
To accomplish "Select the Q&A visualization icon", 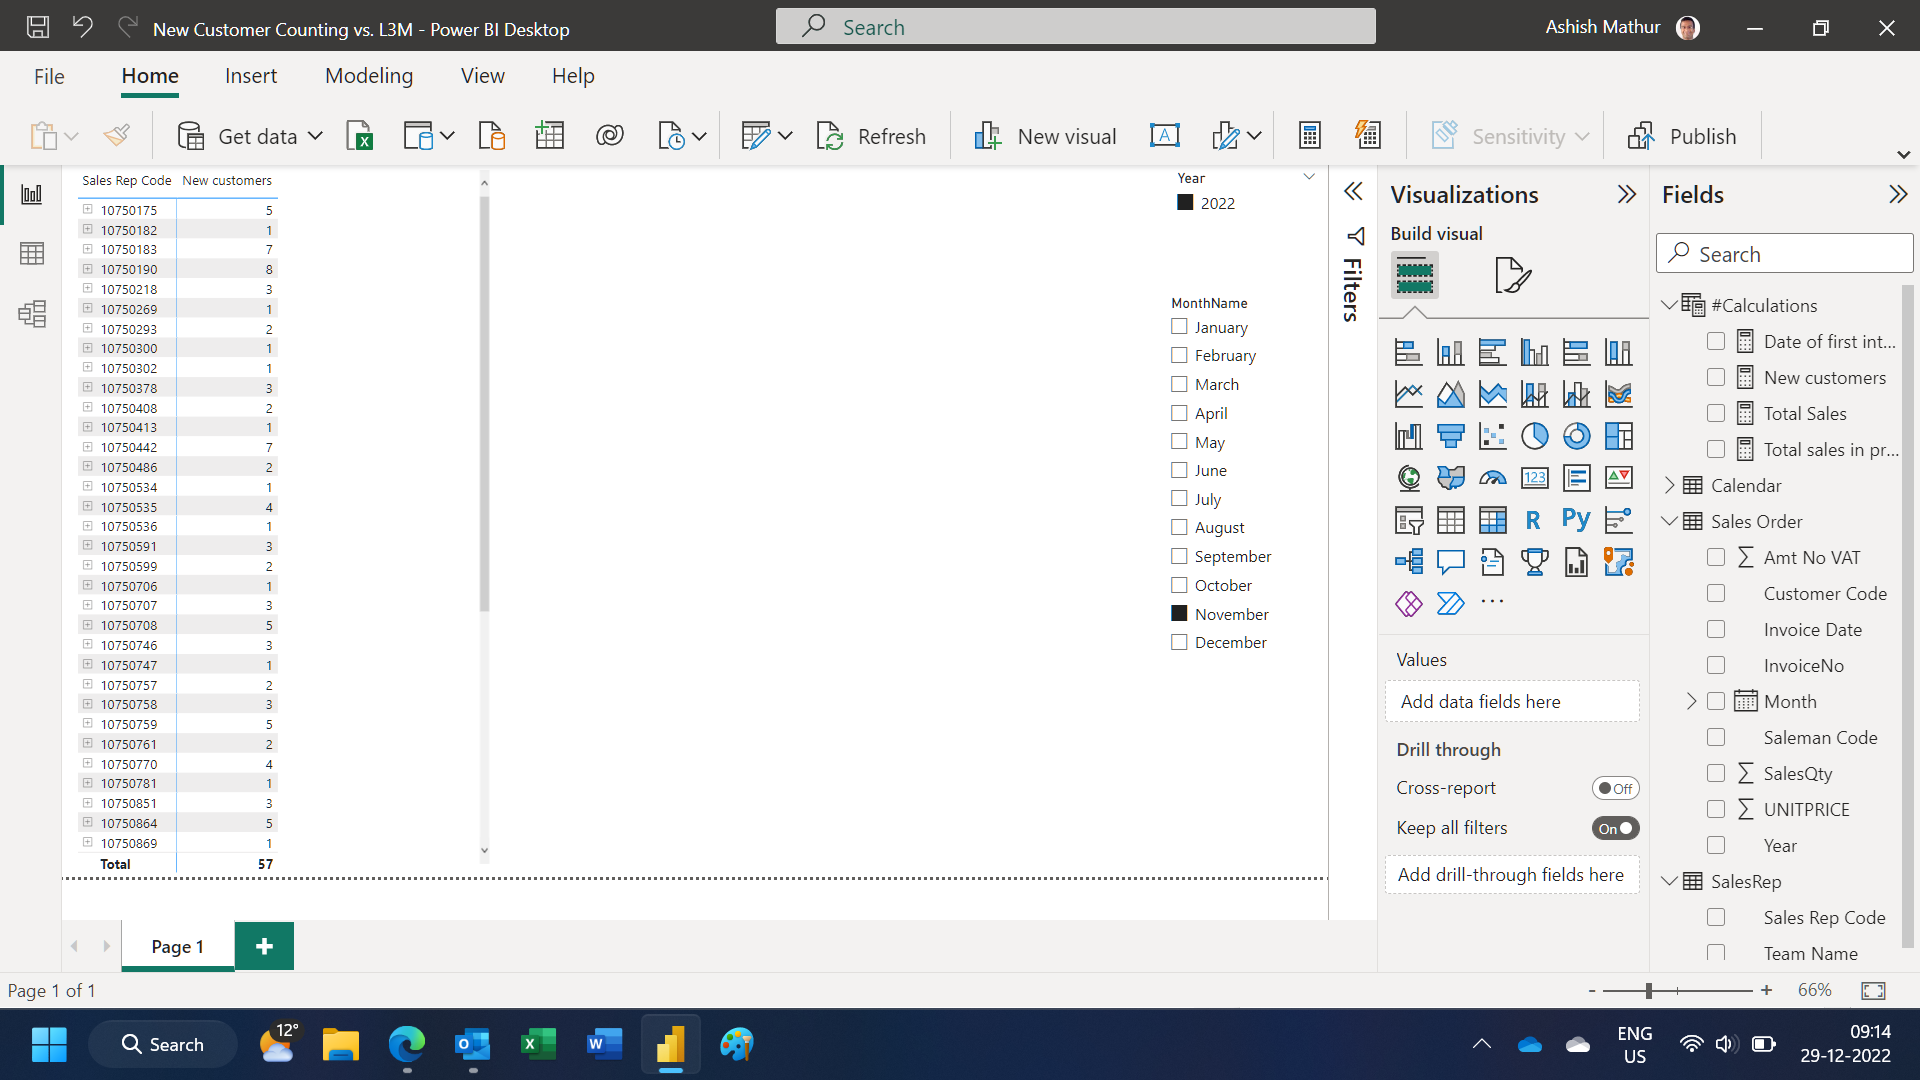I will (1450, 562).
